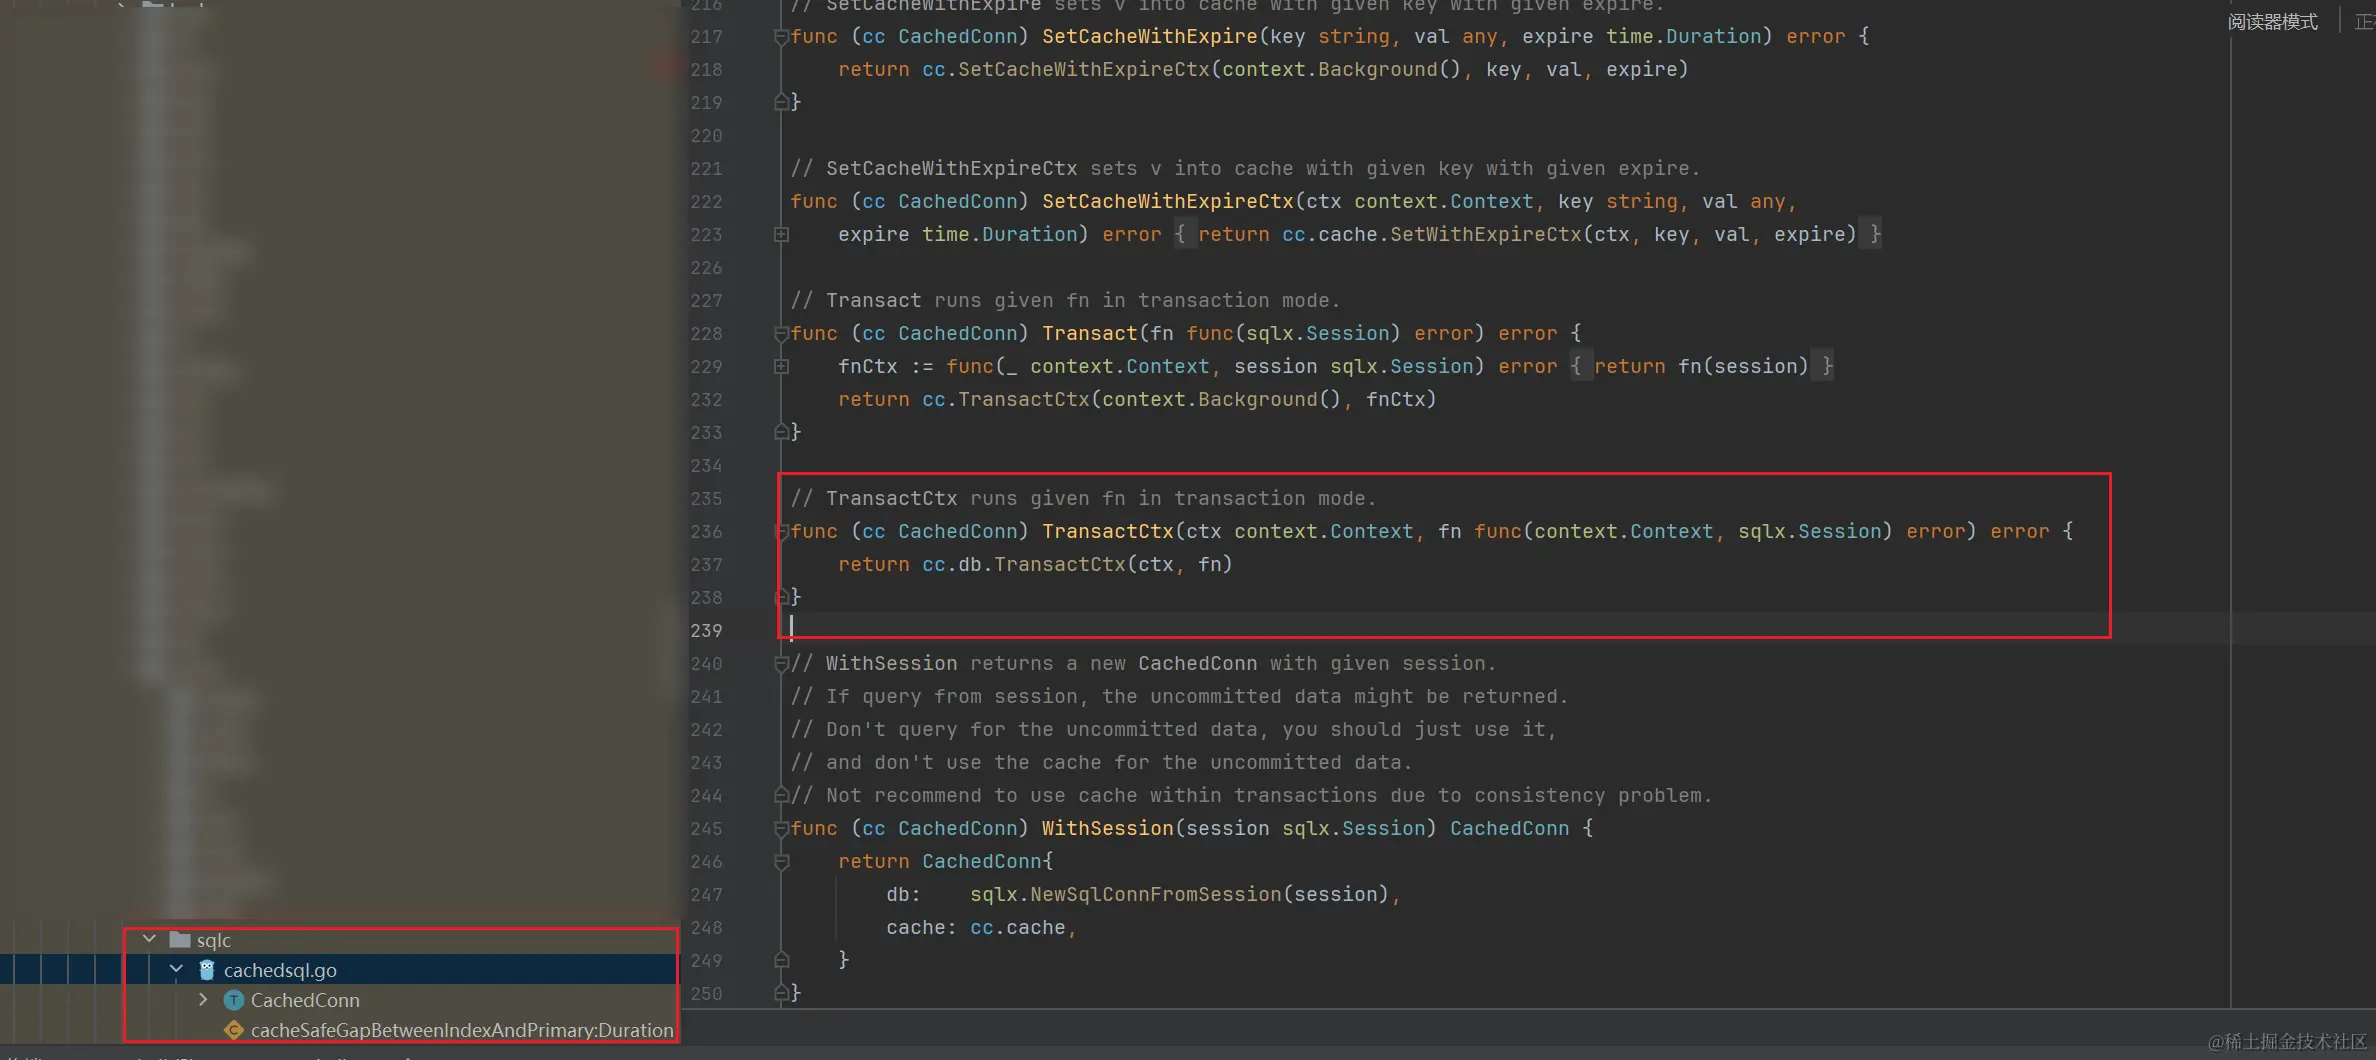This screenshot has width=2376, height=1060.
Task: Click the cachedsql.go Go file icon
Action: (207, 969)
